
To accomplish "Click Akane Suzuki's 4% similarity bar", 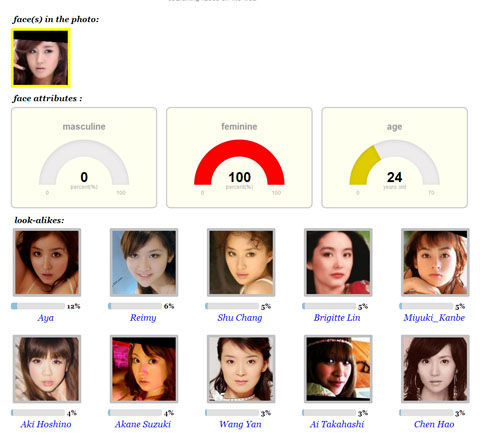I will tap(135, 413).
